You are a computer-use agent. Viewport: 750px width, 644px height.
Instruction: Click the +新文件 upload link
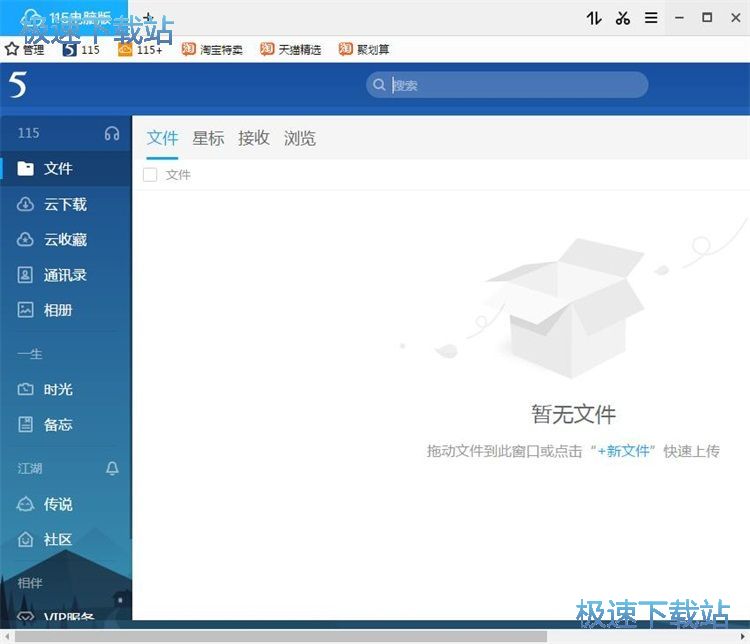click(x=623, y=451)
